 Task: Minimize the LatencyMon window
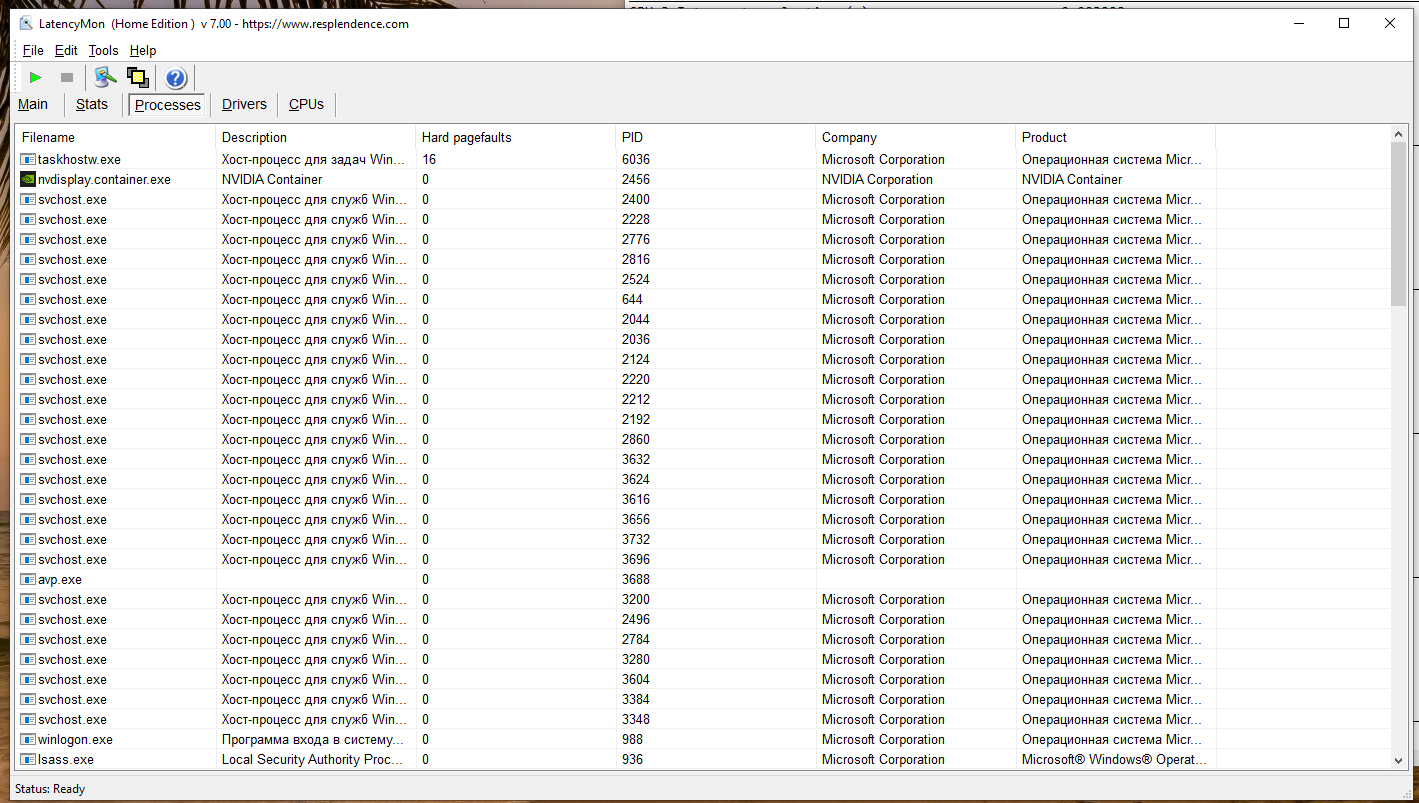[1298, 24]
